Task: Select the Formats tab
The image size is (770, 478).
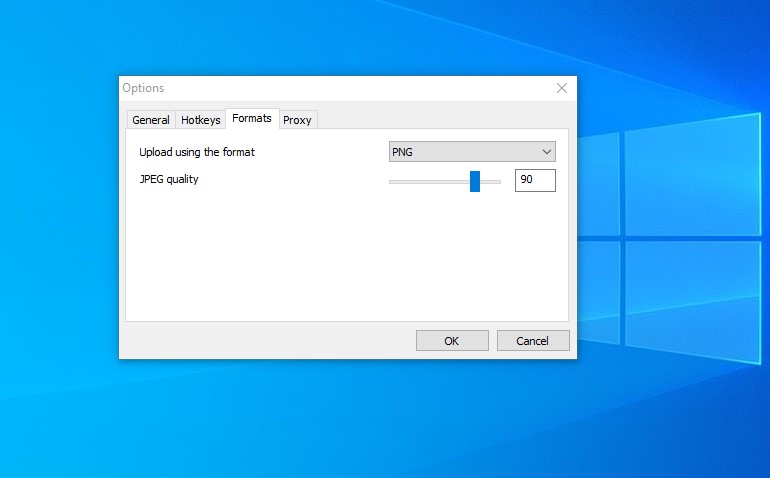Action: coord(252,118)
